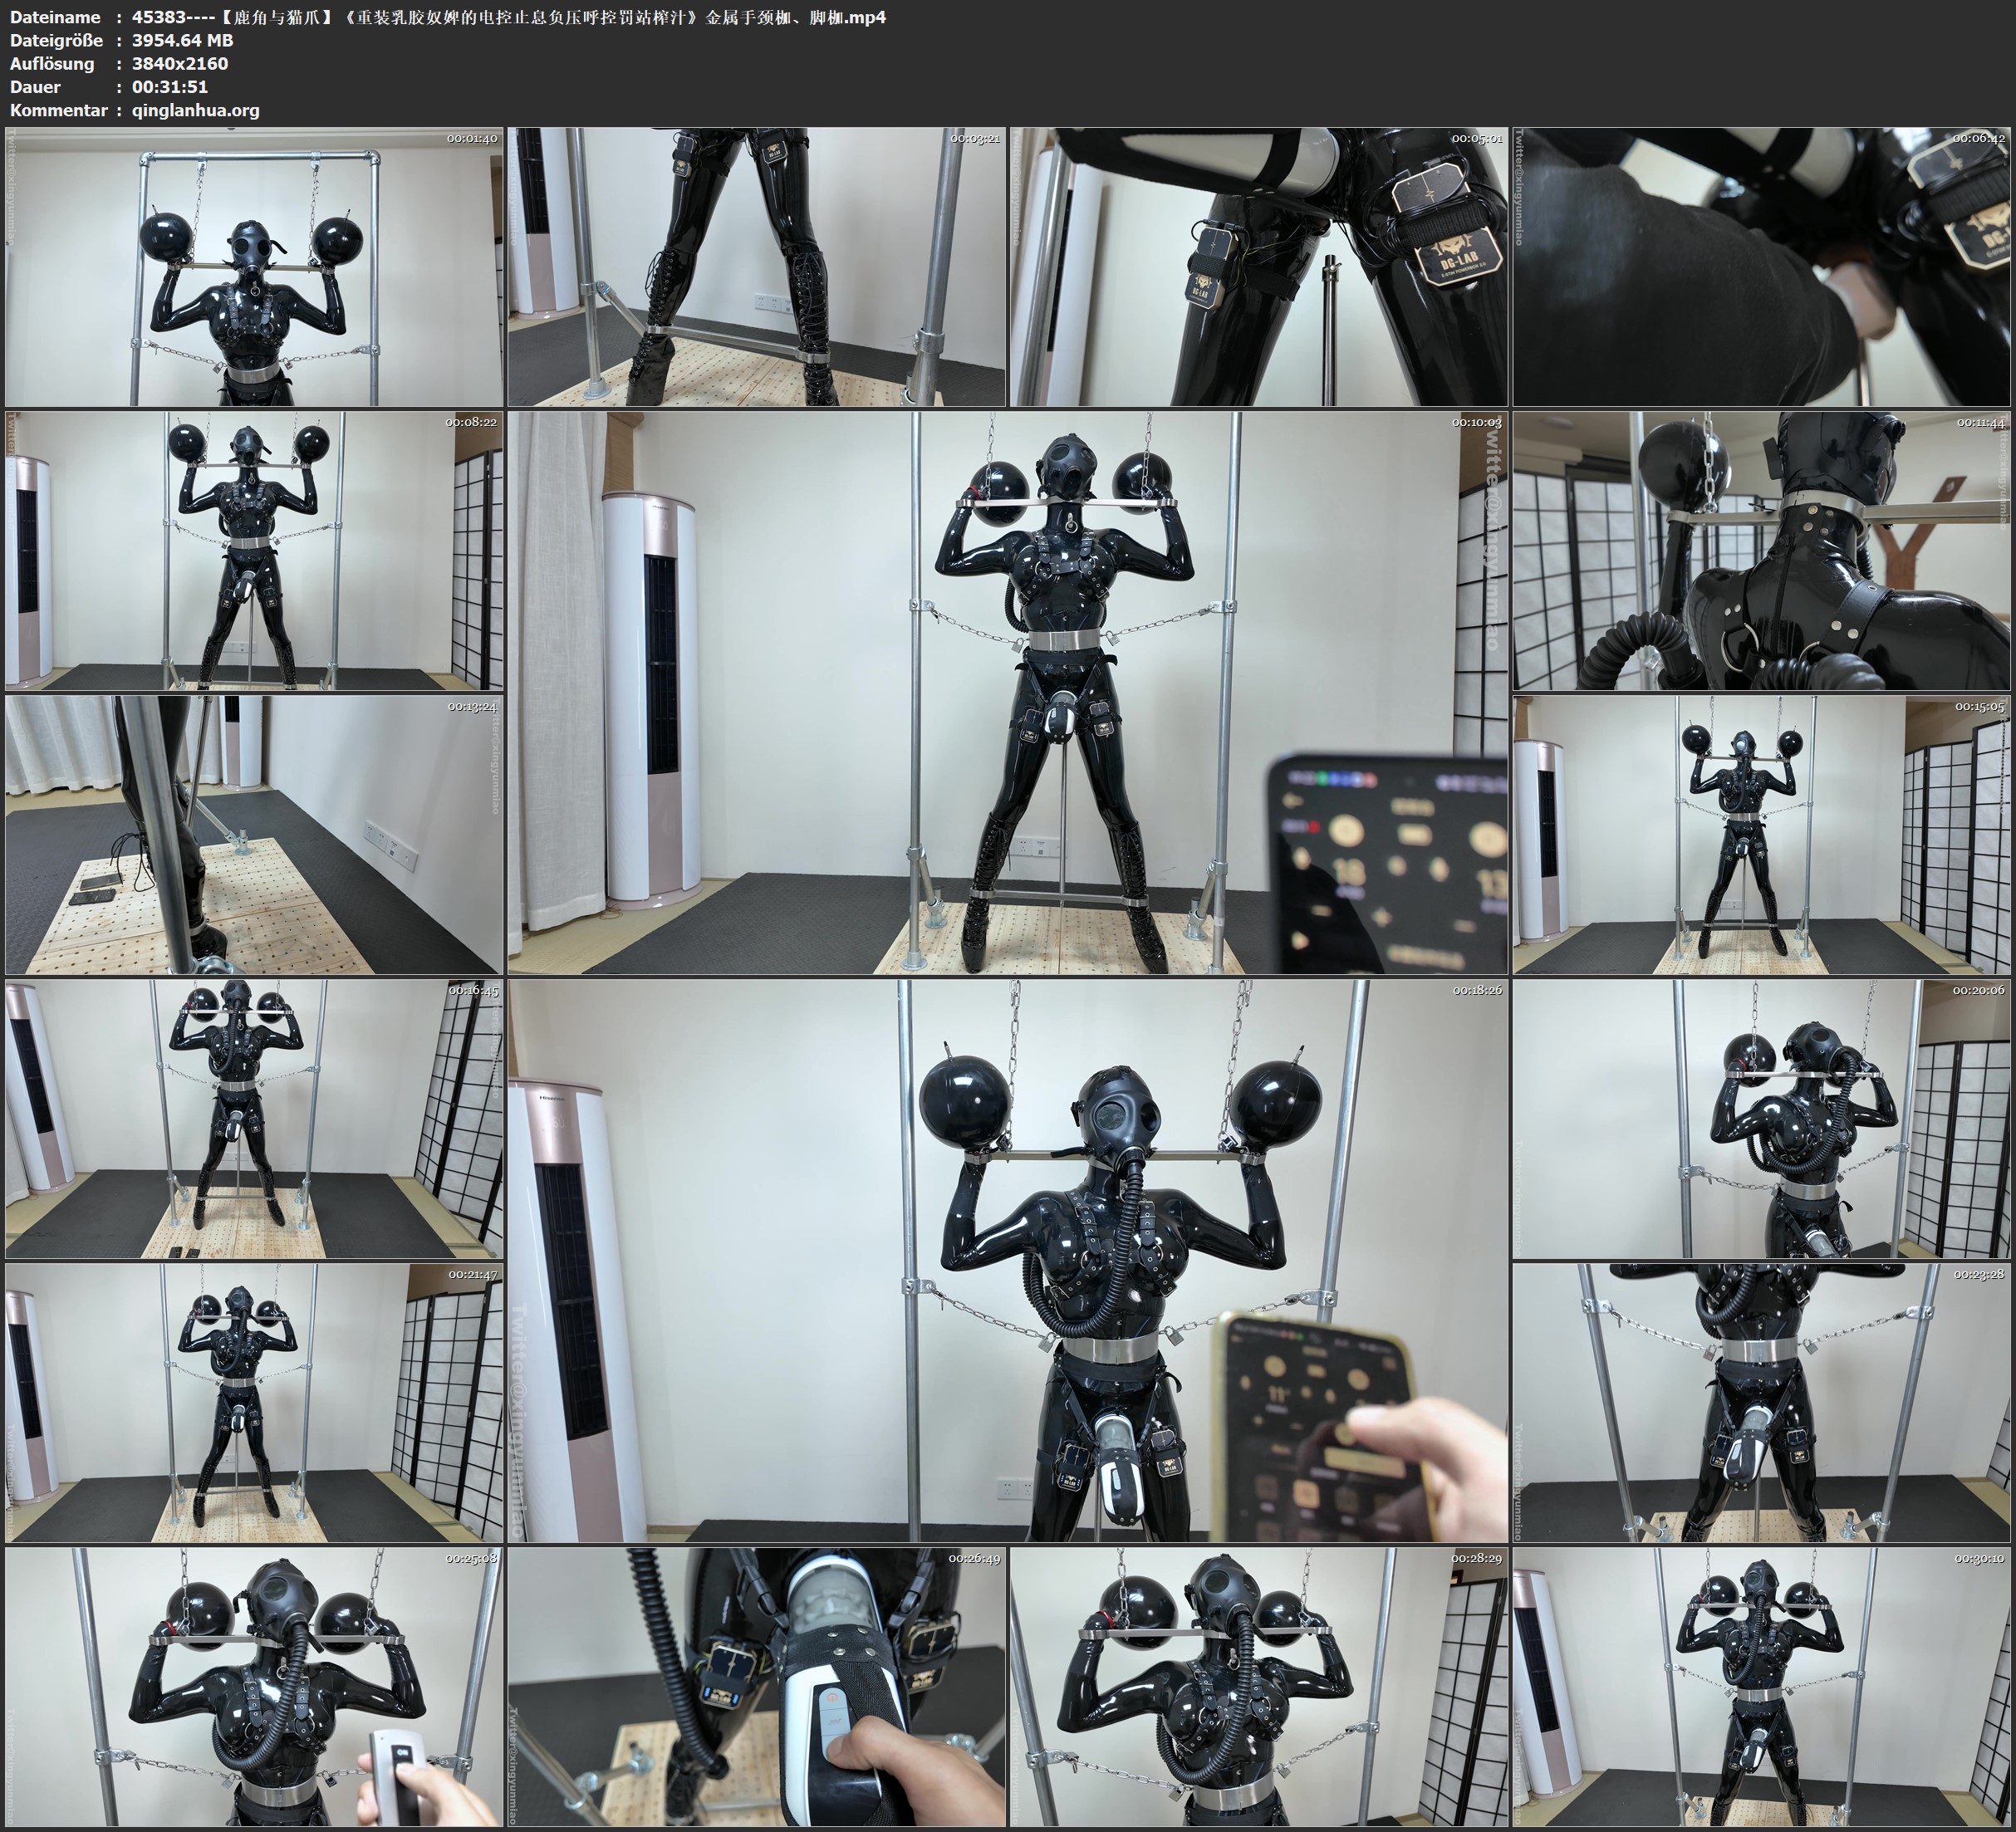Viewport: 2016px width, 1832px height.
Task: Select the thumbnail stamped 00:08:22
Action: point(254,550)
